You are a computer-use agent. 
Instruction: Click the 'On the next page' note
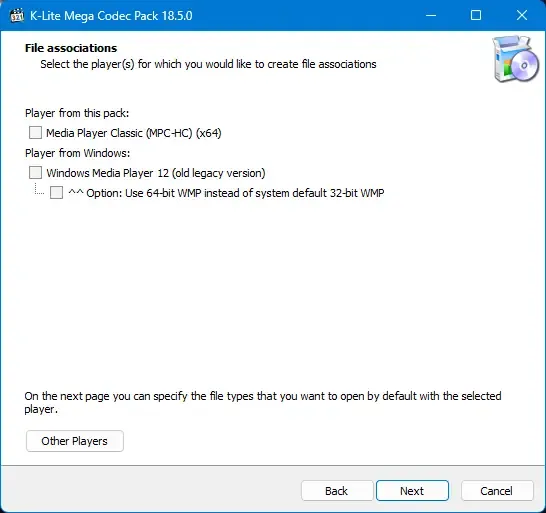click(263, 402)
